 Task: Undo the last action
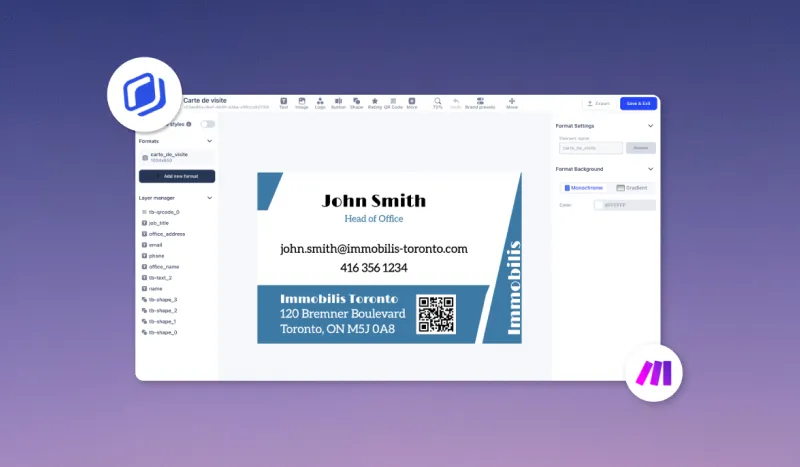pyautogui.click(x=456, y=103)
